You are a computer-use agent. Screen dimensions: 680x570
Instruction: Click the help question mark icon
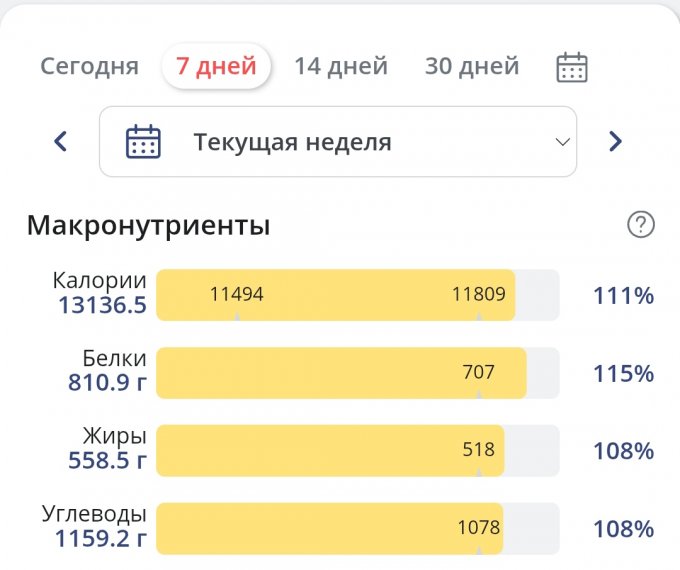pos(640,225)
